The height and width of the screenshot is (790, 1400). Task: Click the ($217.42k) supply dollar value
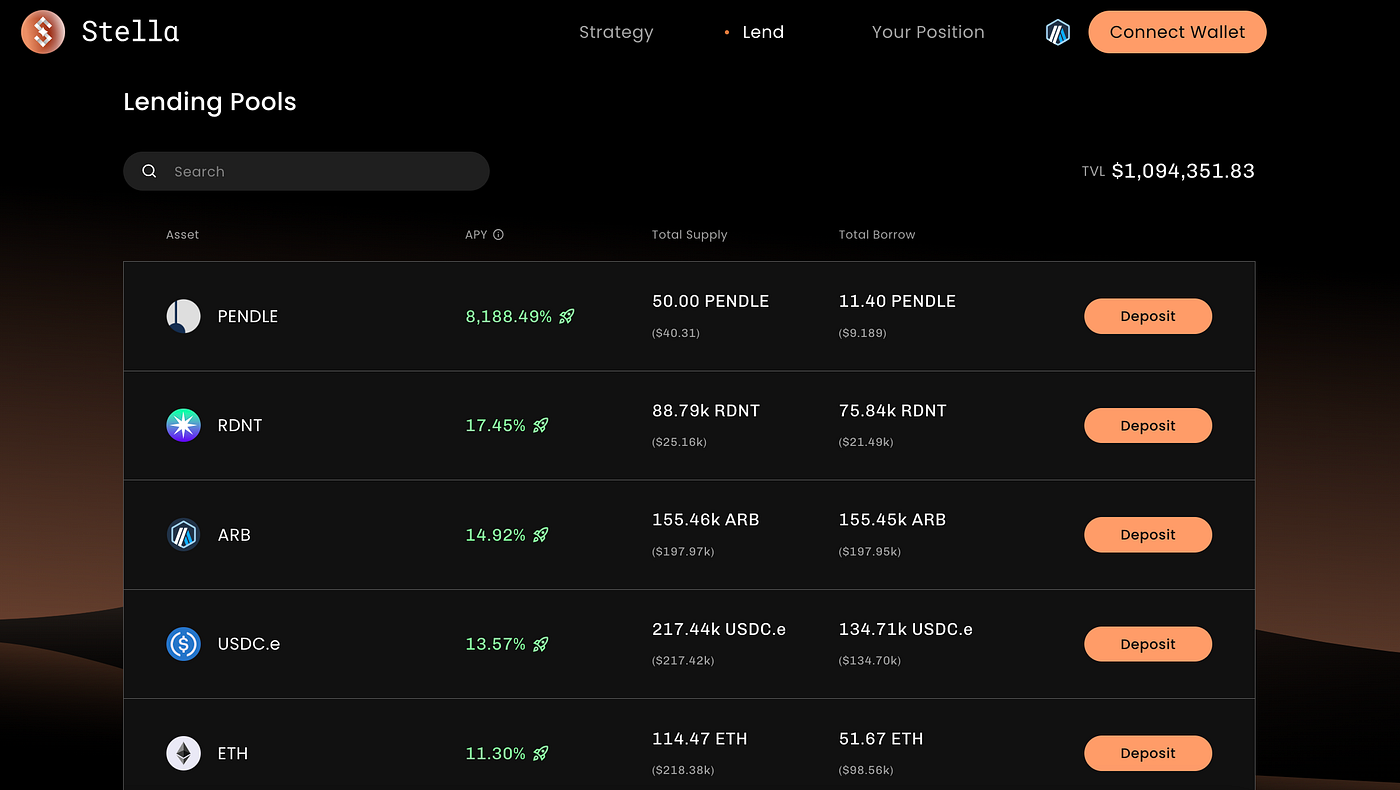point(683,661)
